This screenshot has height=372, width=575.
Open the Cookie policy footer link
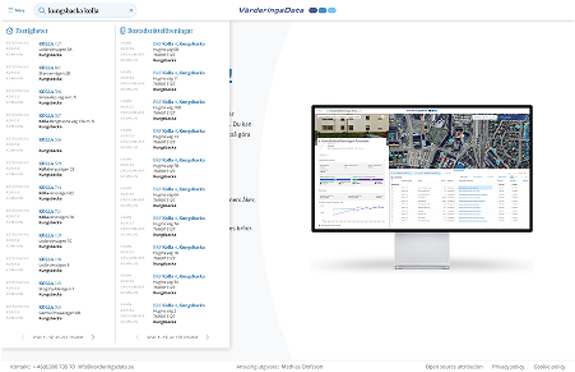549,366
